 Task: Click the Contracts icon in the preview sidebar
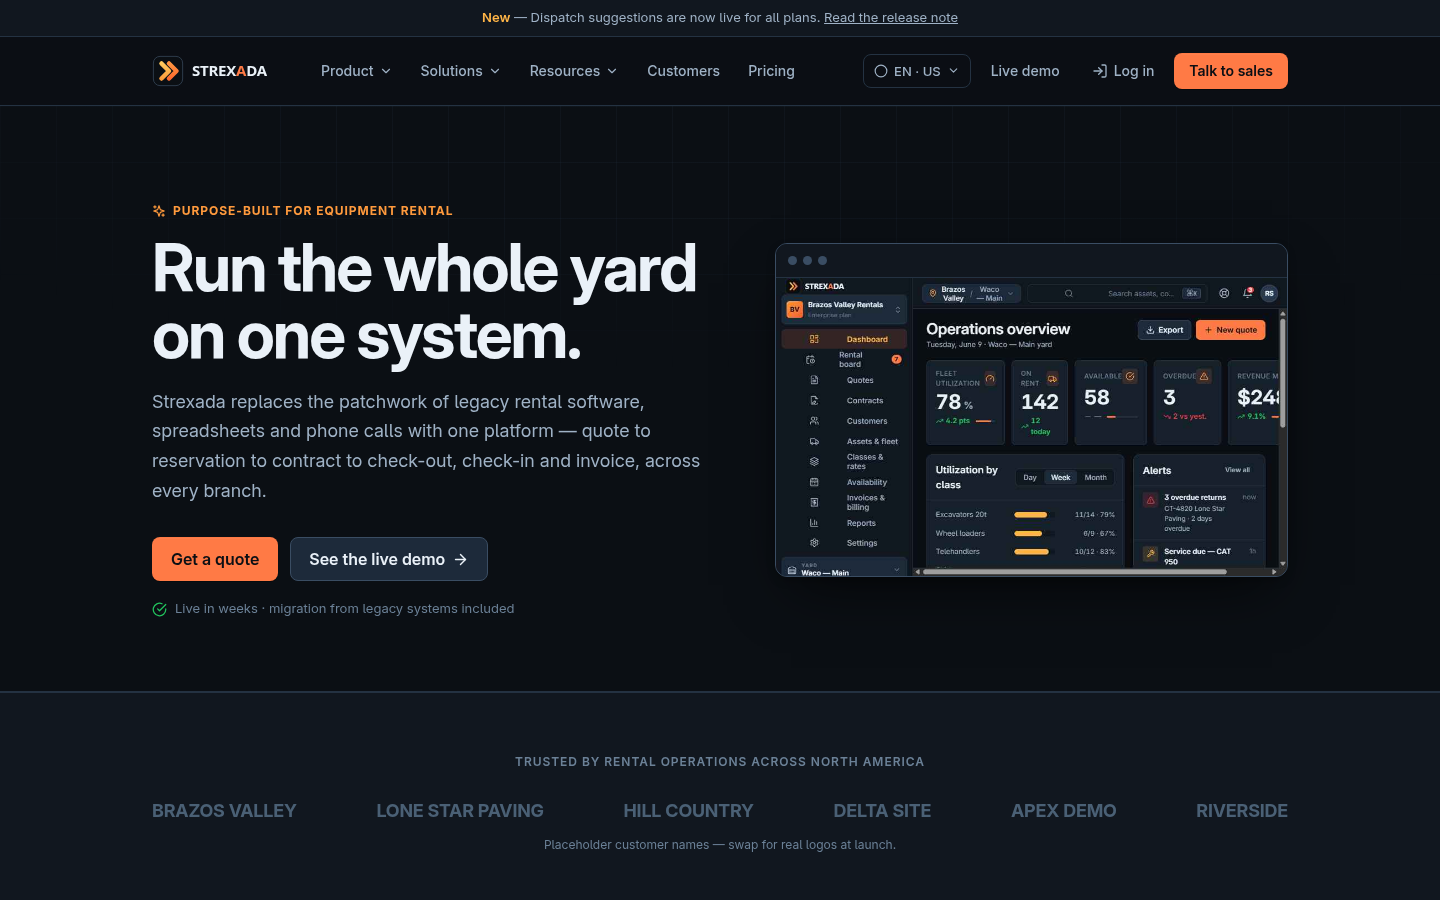(x=814, y=400)
